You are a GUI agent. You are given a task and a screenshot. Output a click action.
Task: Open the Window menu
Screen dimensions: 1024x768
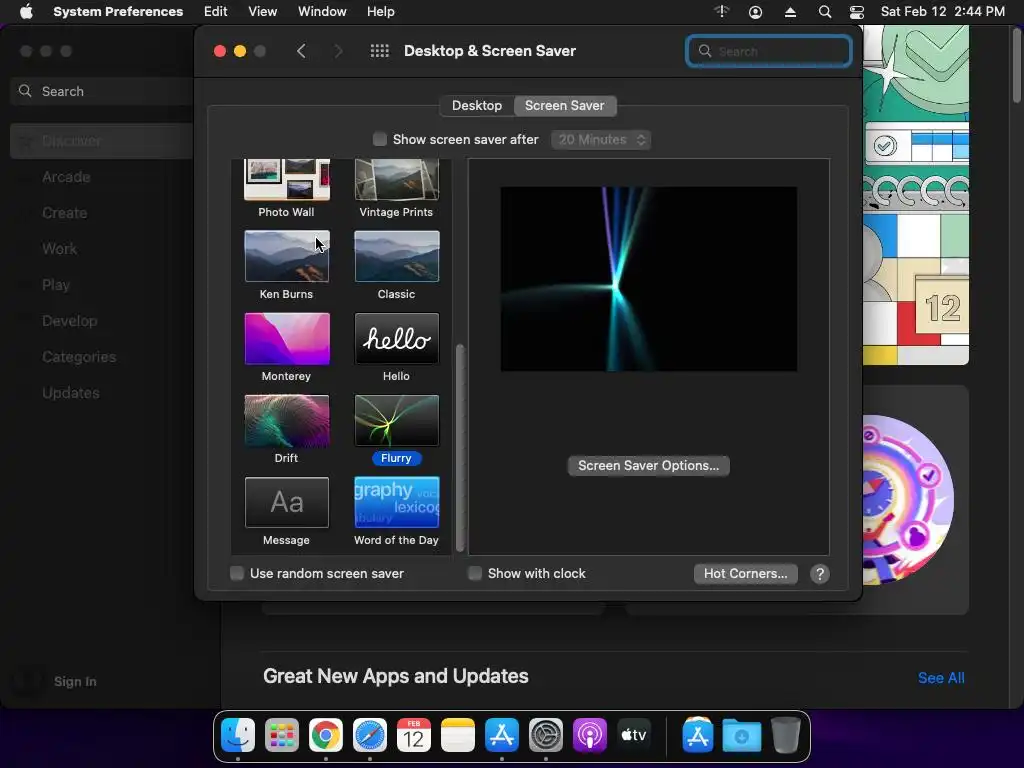(x=322, y=12)
